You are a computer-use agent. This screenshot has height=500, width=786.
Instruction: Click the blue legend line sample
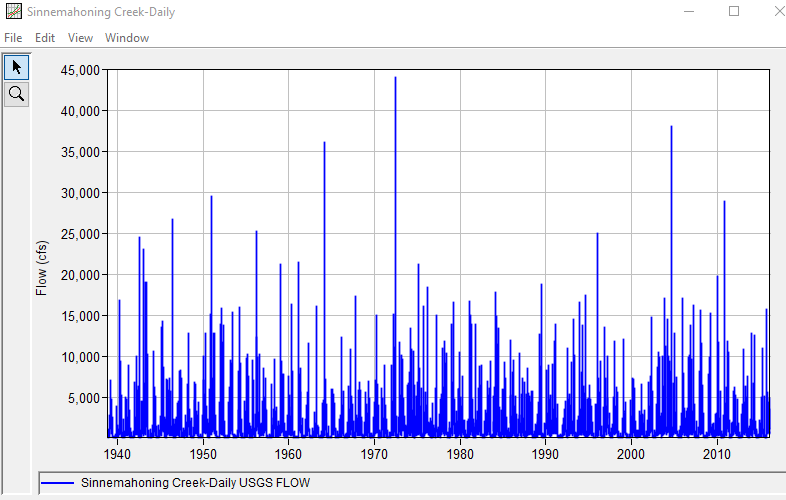tap(57, 483)
